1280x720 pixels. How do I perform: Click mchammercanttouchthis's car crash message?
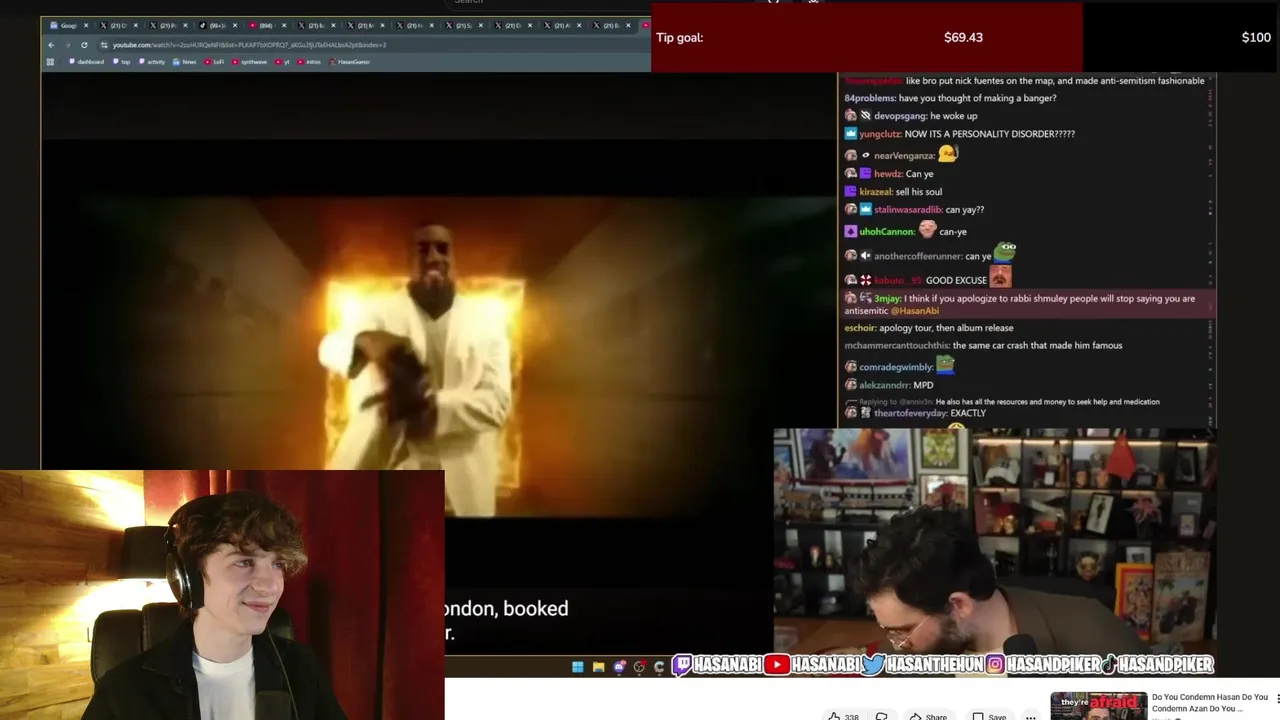pyautogui.click(x=983, y=346)
